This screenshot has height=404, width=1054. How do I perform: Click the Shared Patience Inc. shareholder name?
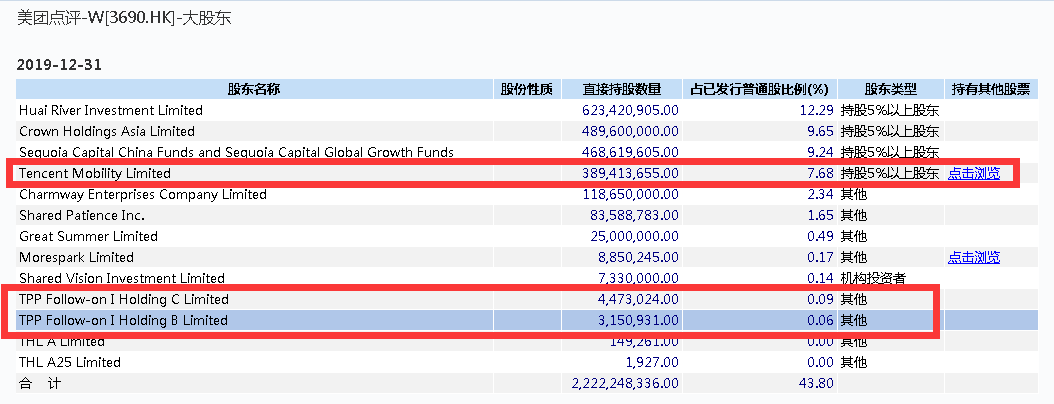pos(82,216)
